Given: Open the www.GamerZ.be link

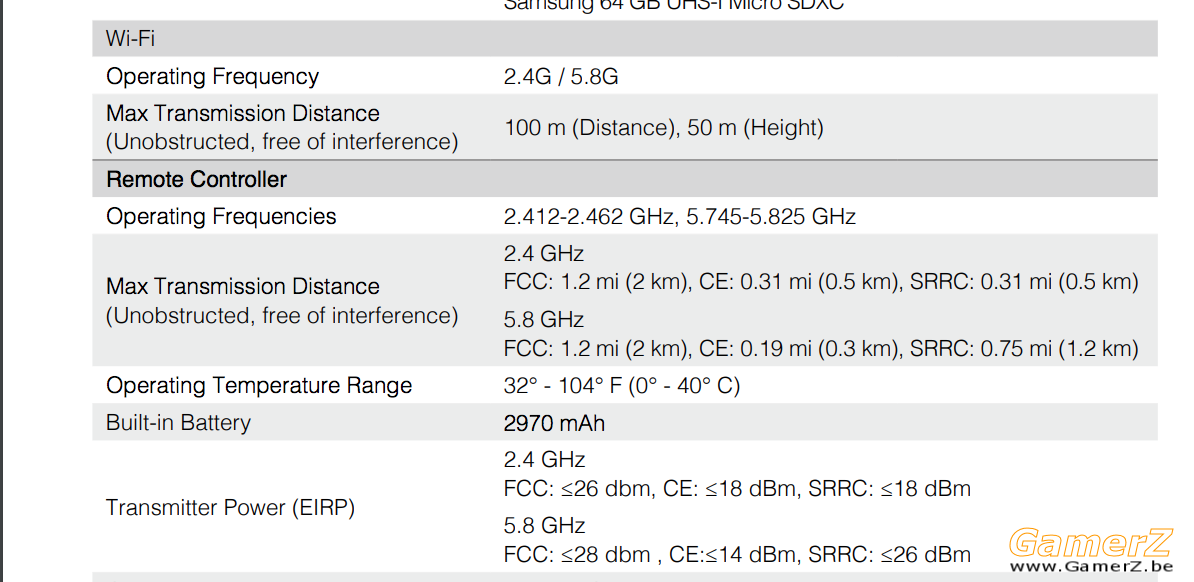Looking at the screenshot, I should coord(1090,567).
